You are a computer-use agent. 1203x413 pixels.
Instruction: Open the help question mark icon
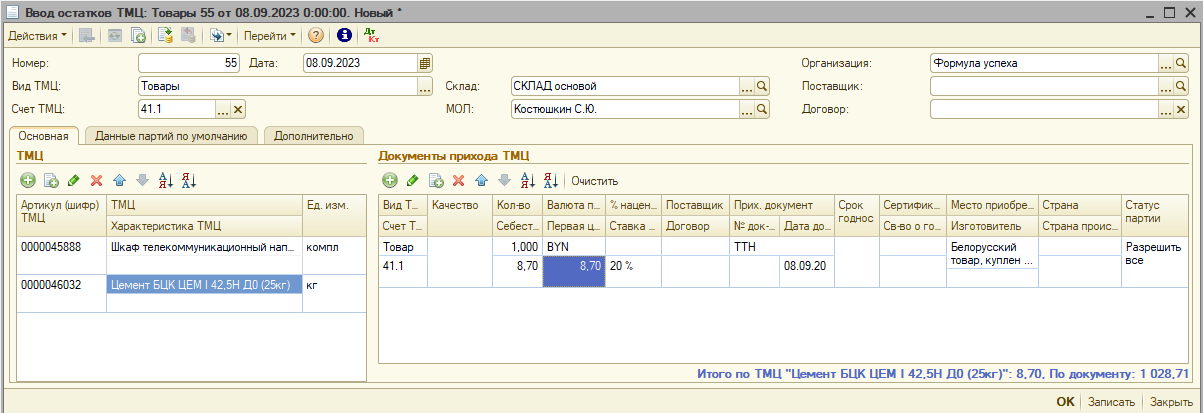(x=316, y=35)
